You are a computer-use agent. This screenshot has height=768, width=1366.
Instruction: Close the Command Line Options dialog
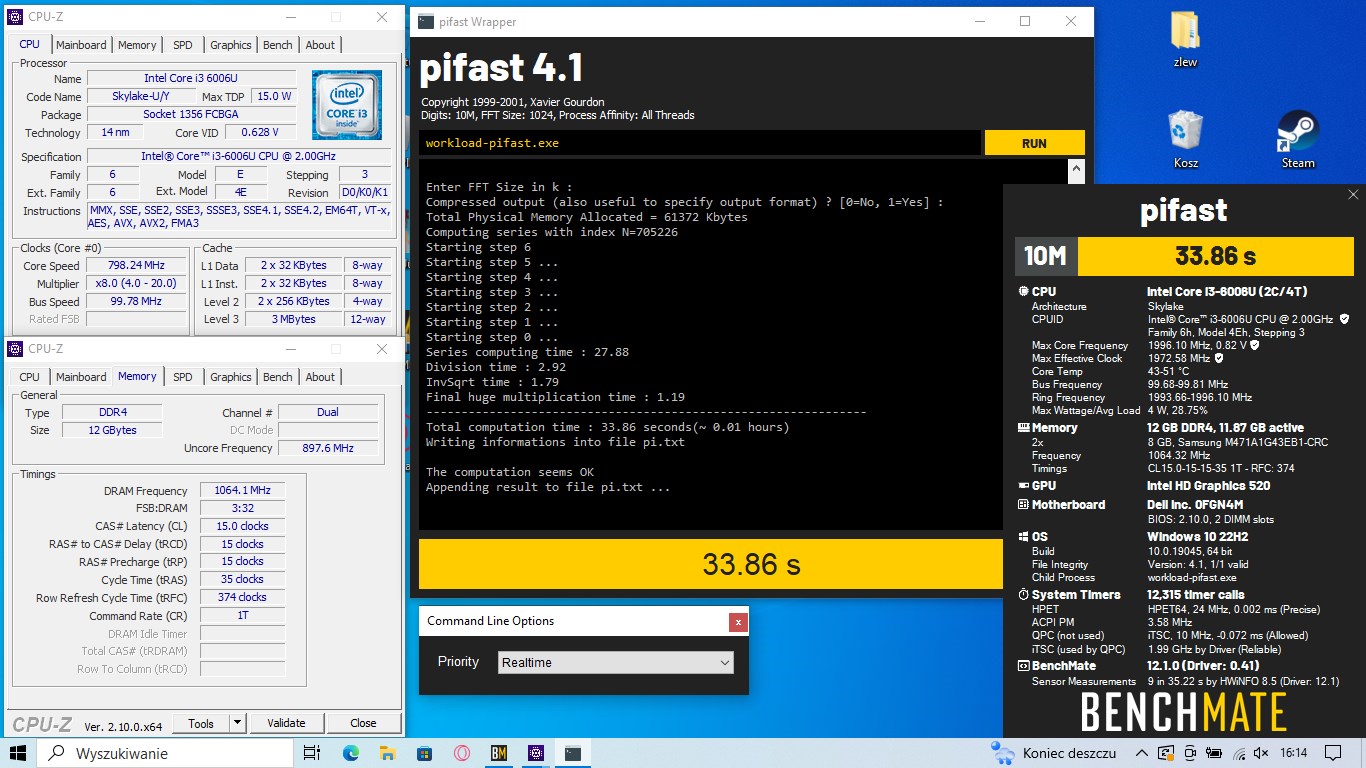click(738, 622)
